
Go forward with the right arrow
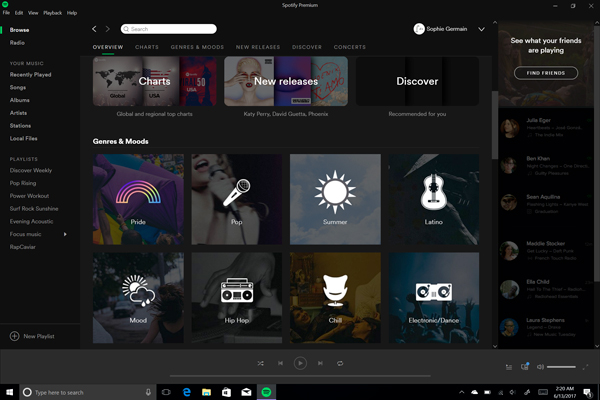(x=108, y=29)
